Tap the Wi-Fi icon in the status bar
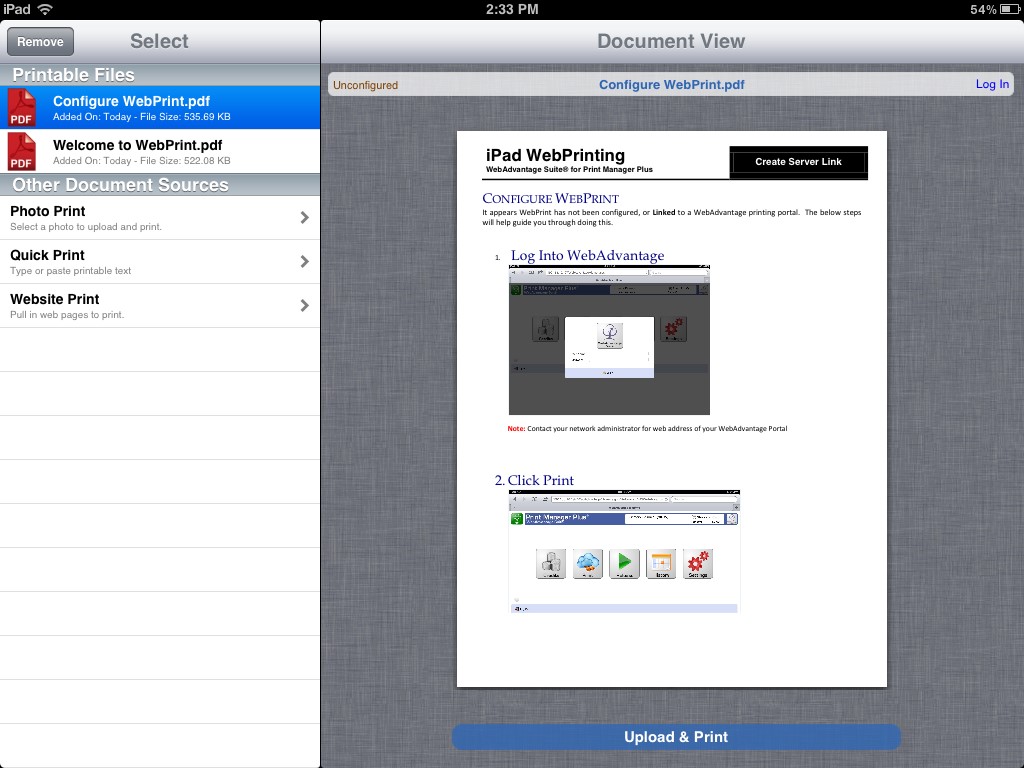 pos(45,9)
